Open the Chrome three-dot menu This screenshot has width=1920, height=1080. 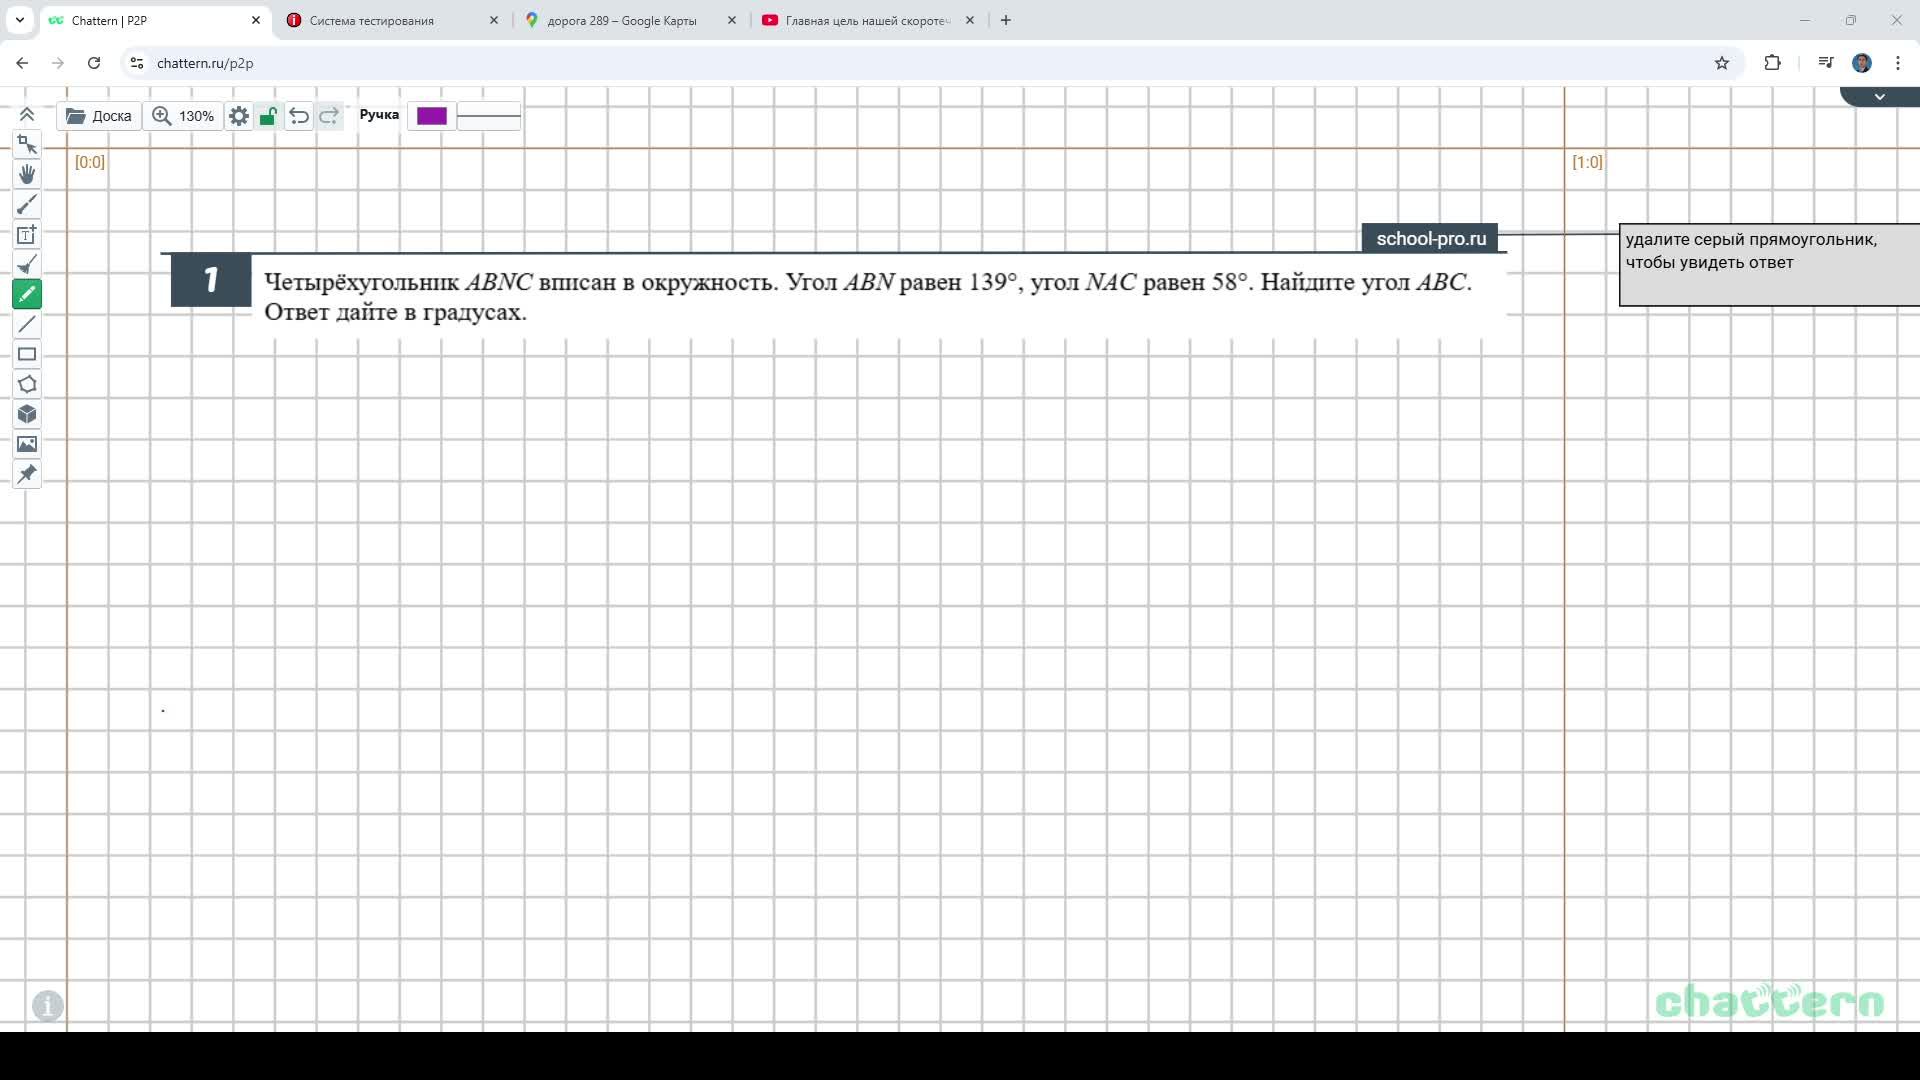(1898, 63)
